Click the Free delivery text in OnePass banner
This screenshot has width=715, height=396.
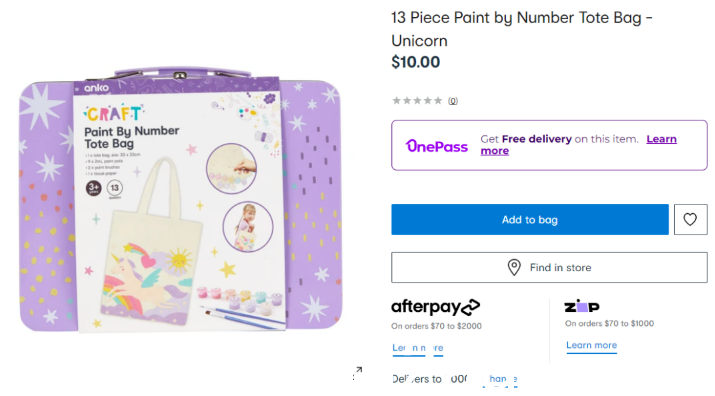point(537,139)
